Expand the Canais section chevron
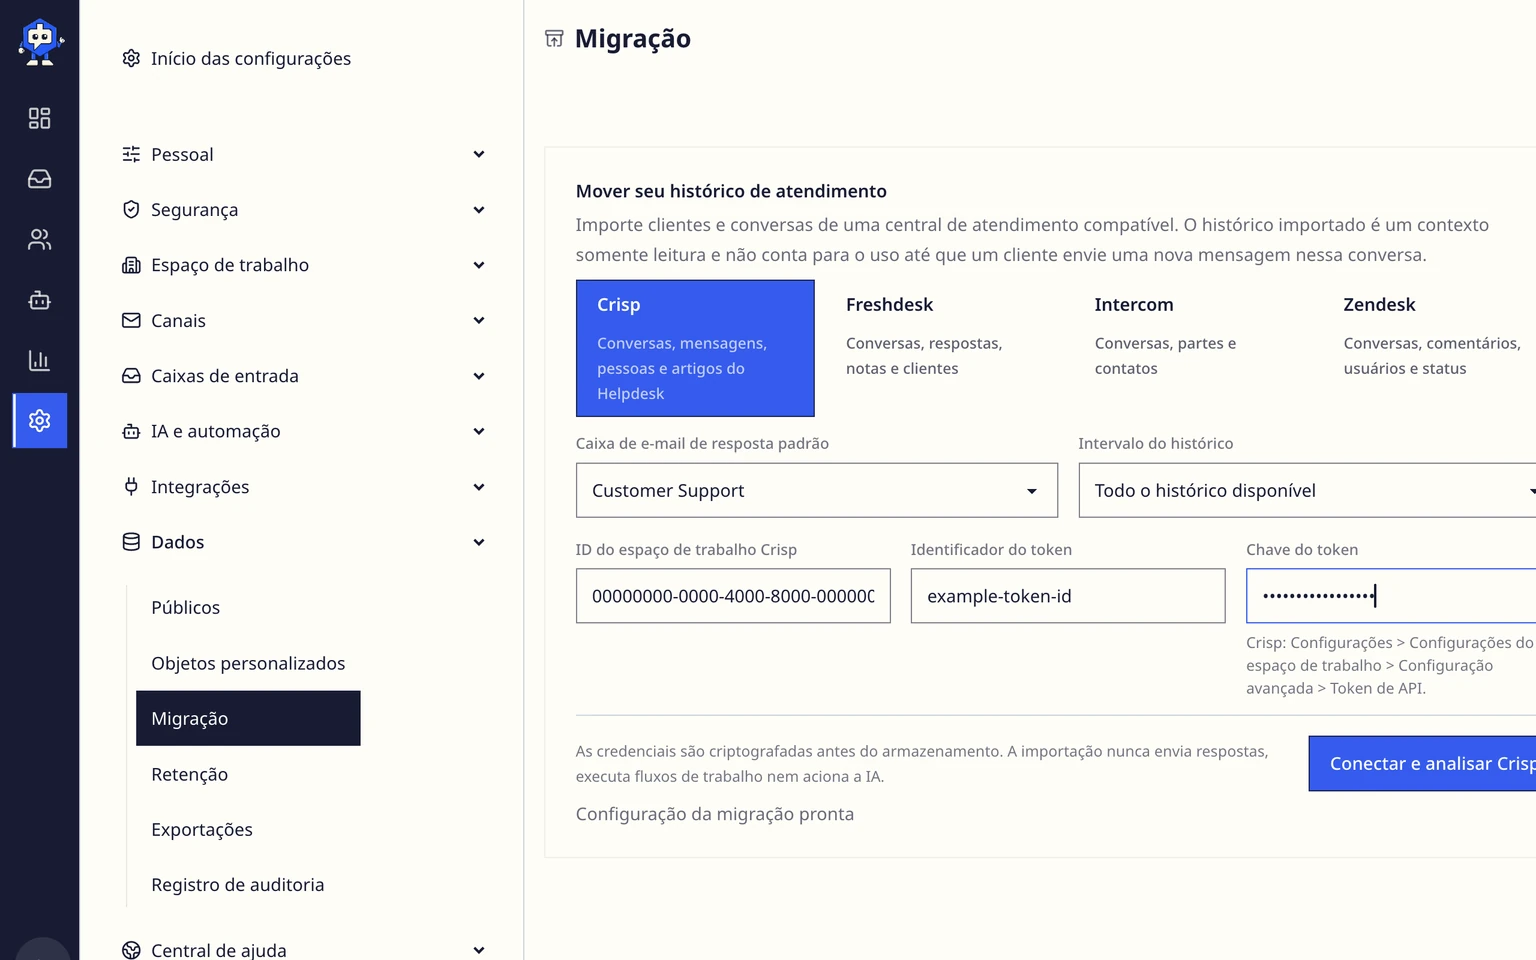This screenshot has height=960, width=1536. tap(479, 320)
